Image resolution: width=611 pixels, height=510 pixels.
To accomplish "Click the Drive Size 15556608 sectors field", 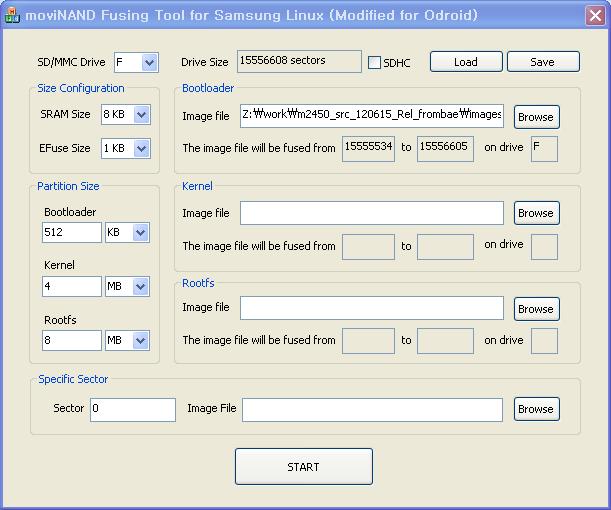I will pos(299,61).
